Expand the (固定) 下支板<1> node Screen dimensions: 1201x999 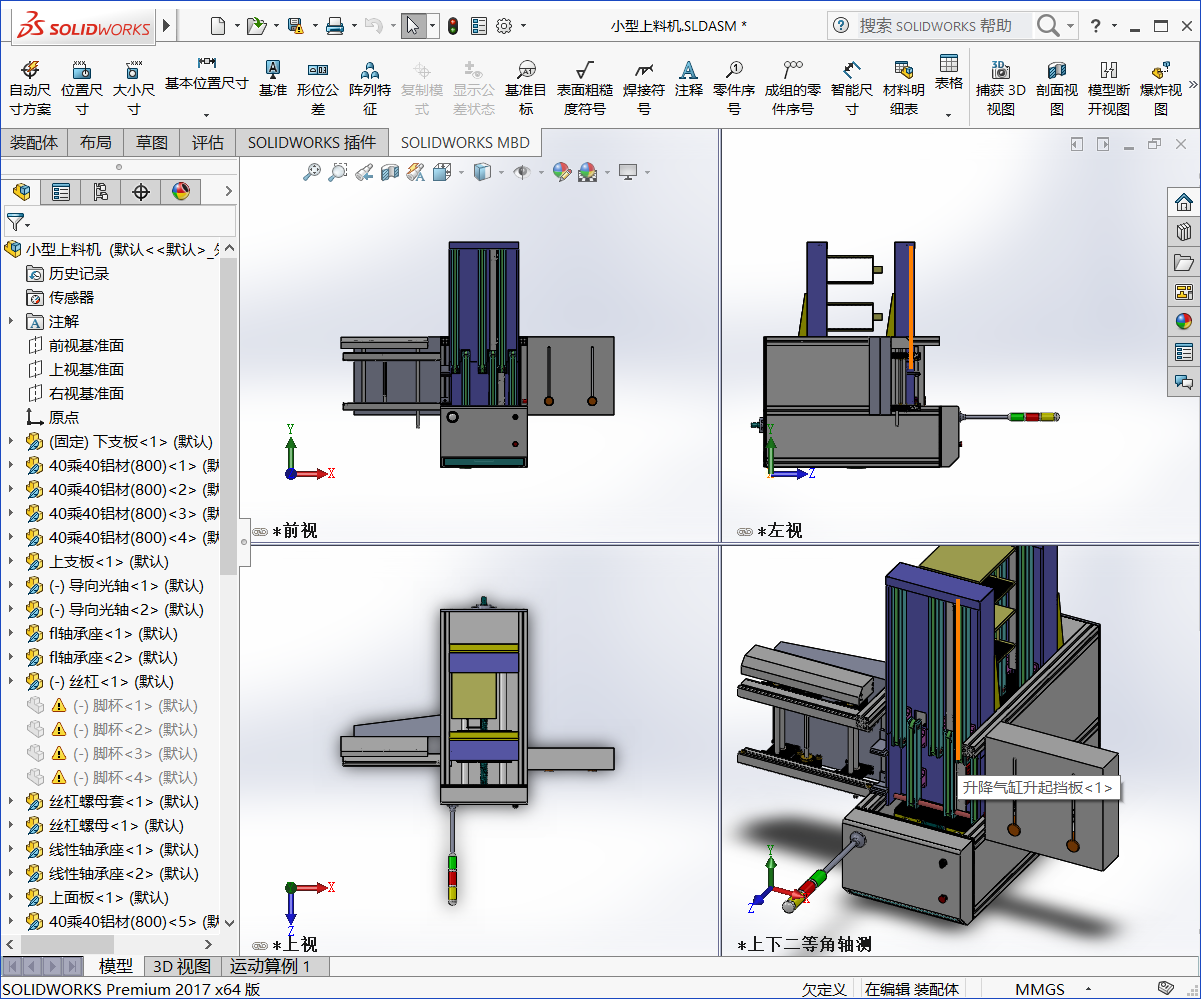[11, 441]
